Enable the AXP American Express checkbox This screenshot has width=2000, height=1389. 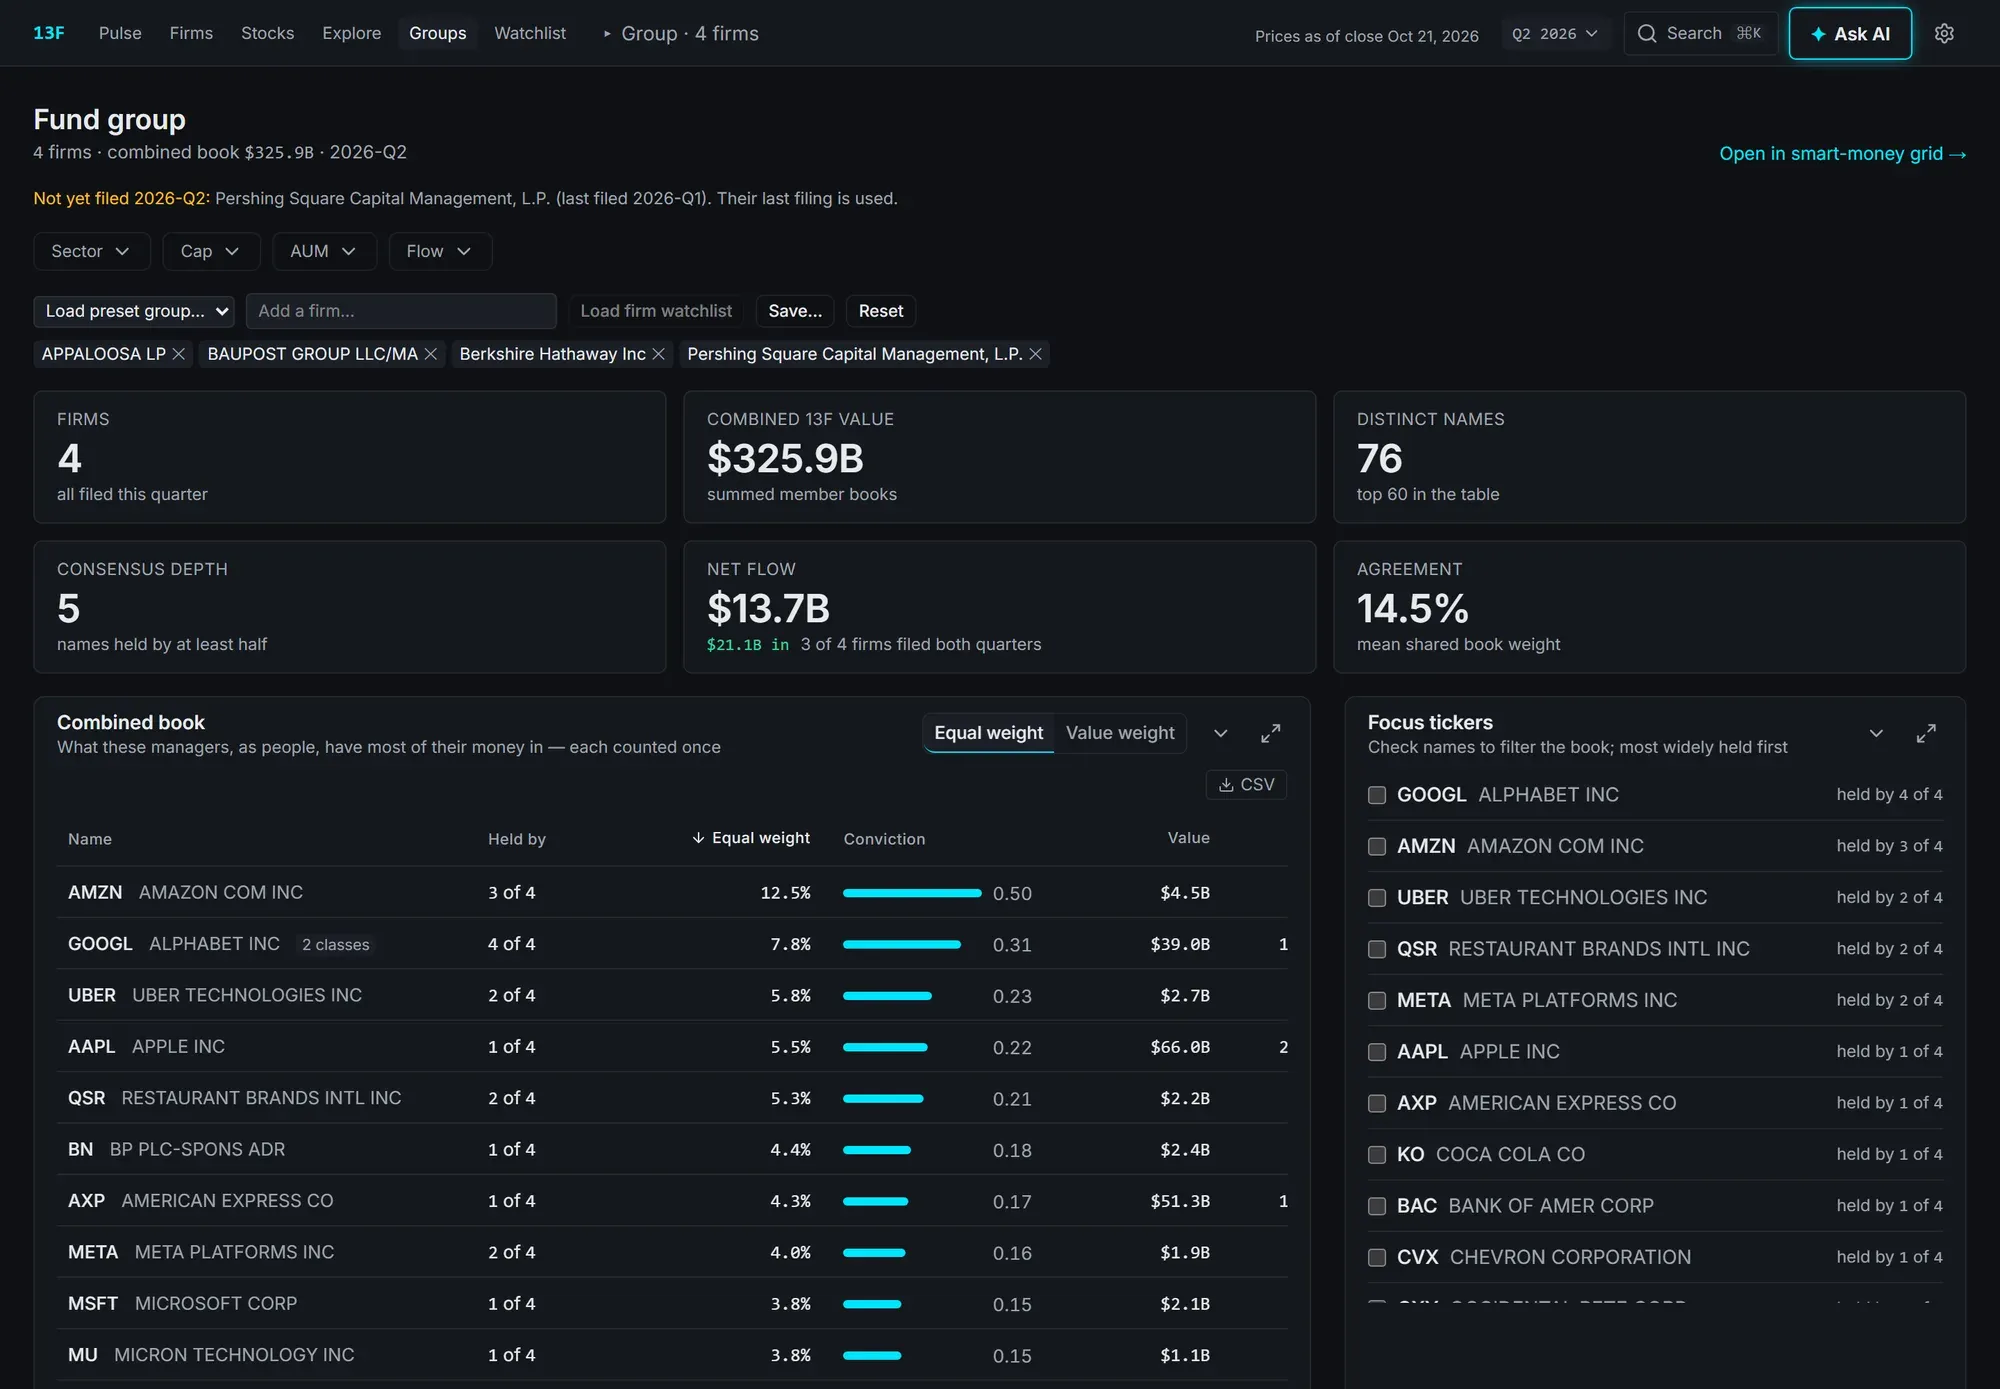pos(1377,1103)
